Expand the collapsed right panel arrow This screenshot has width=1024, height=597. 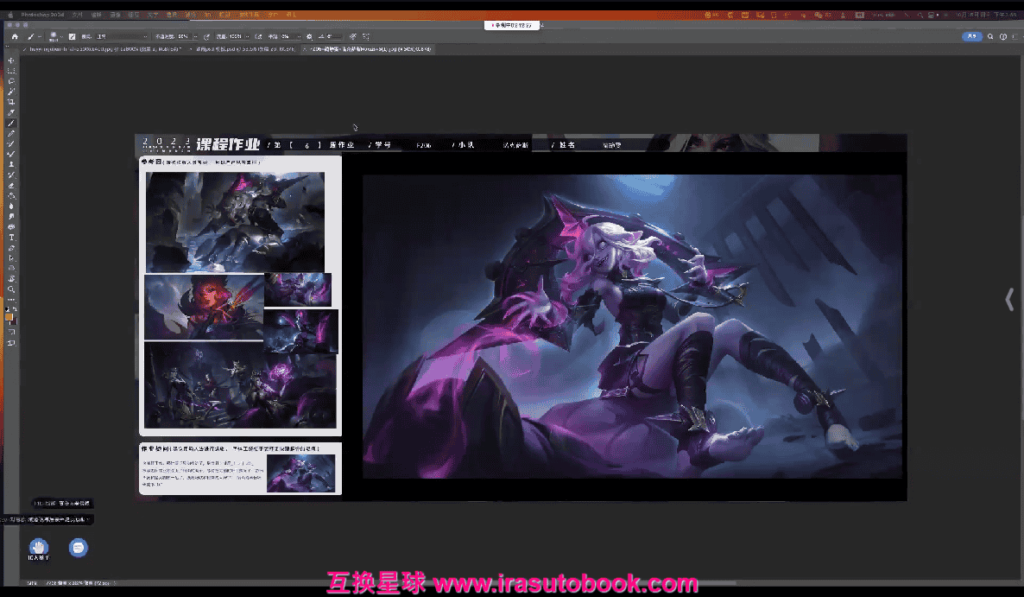(1009, 300)
